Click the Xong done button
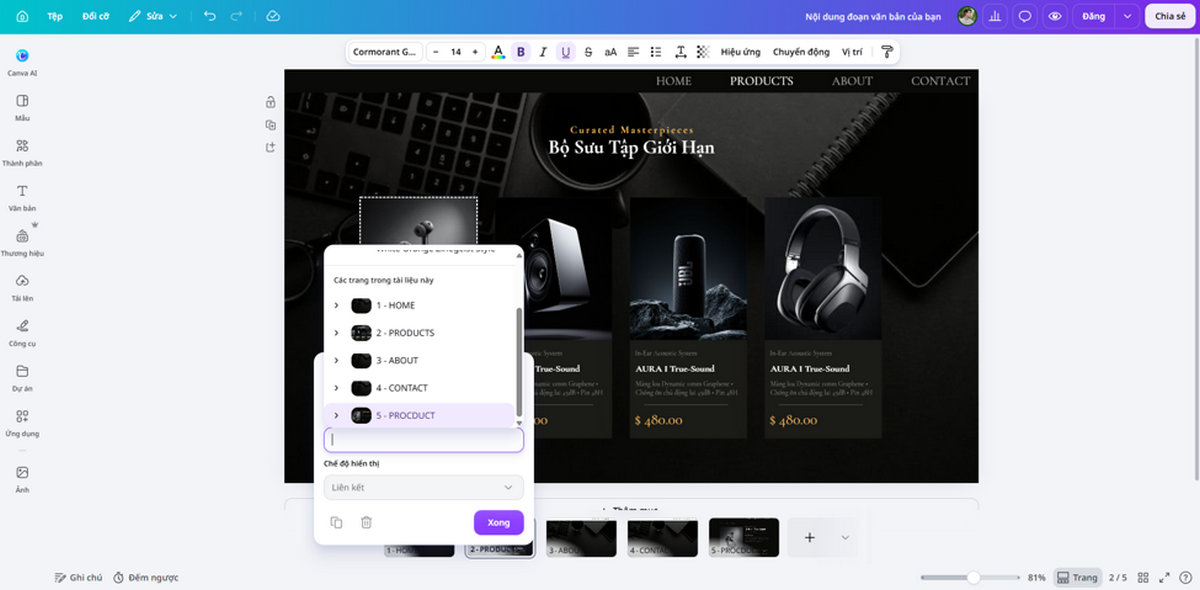This screenshot has height=590, width=1200. coord(499,522)
